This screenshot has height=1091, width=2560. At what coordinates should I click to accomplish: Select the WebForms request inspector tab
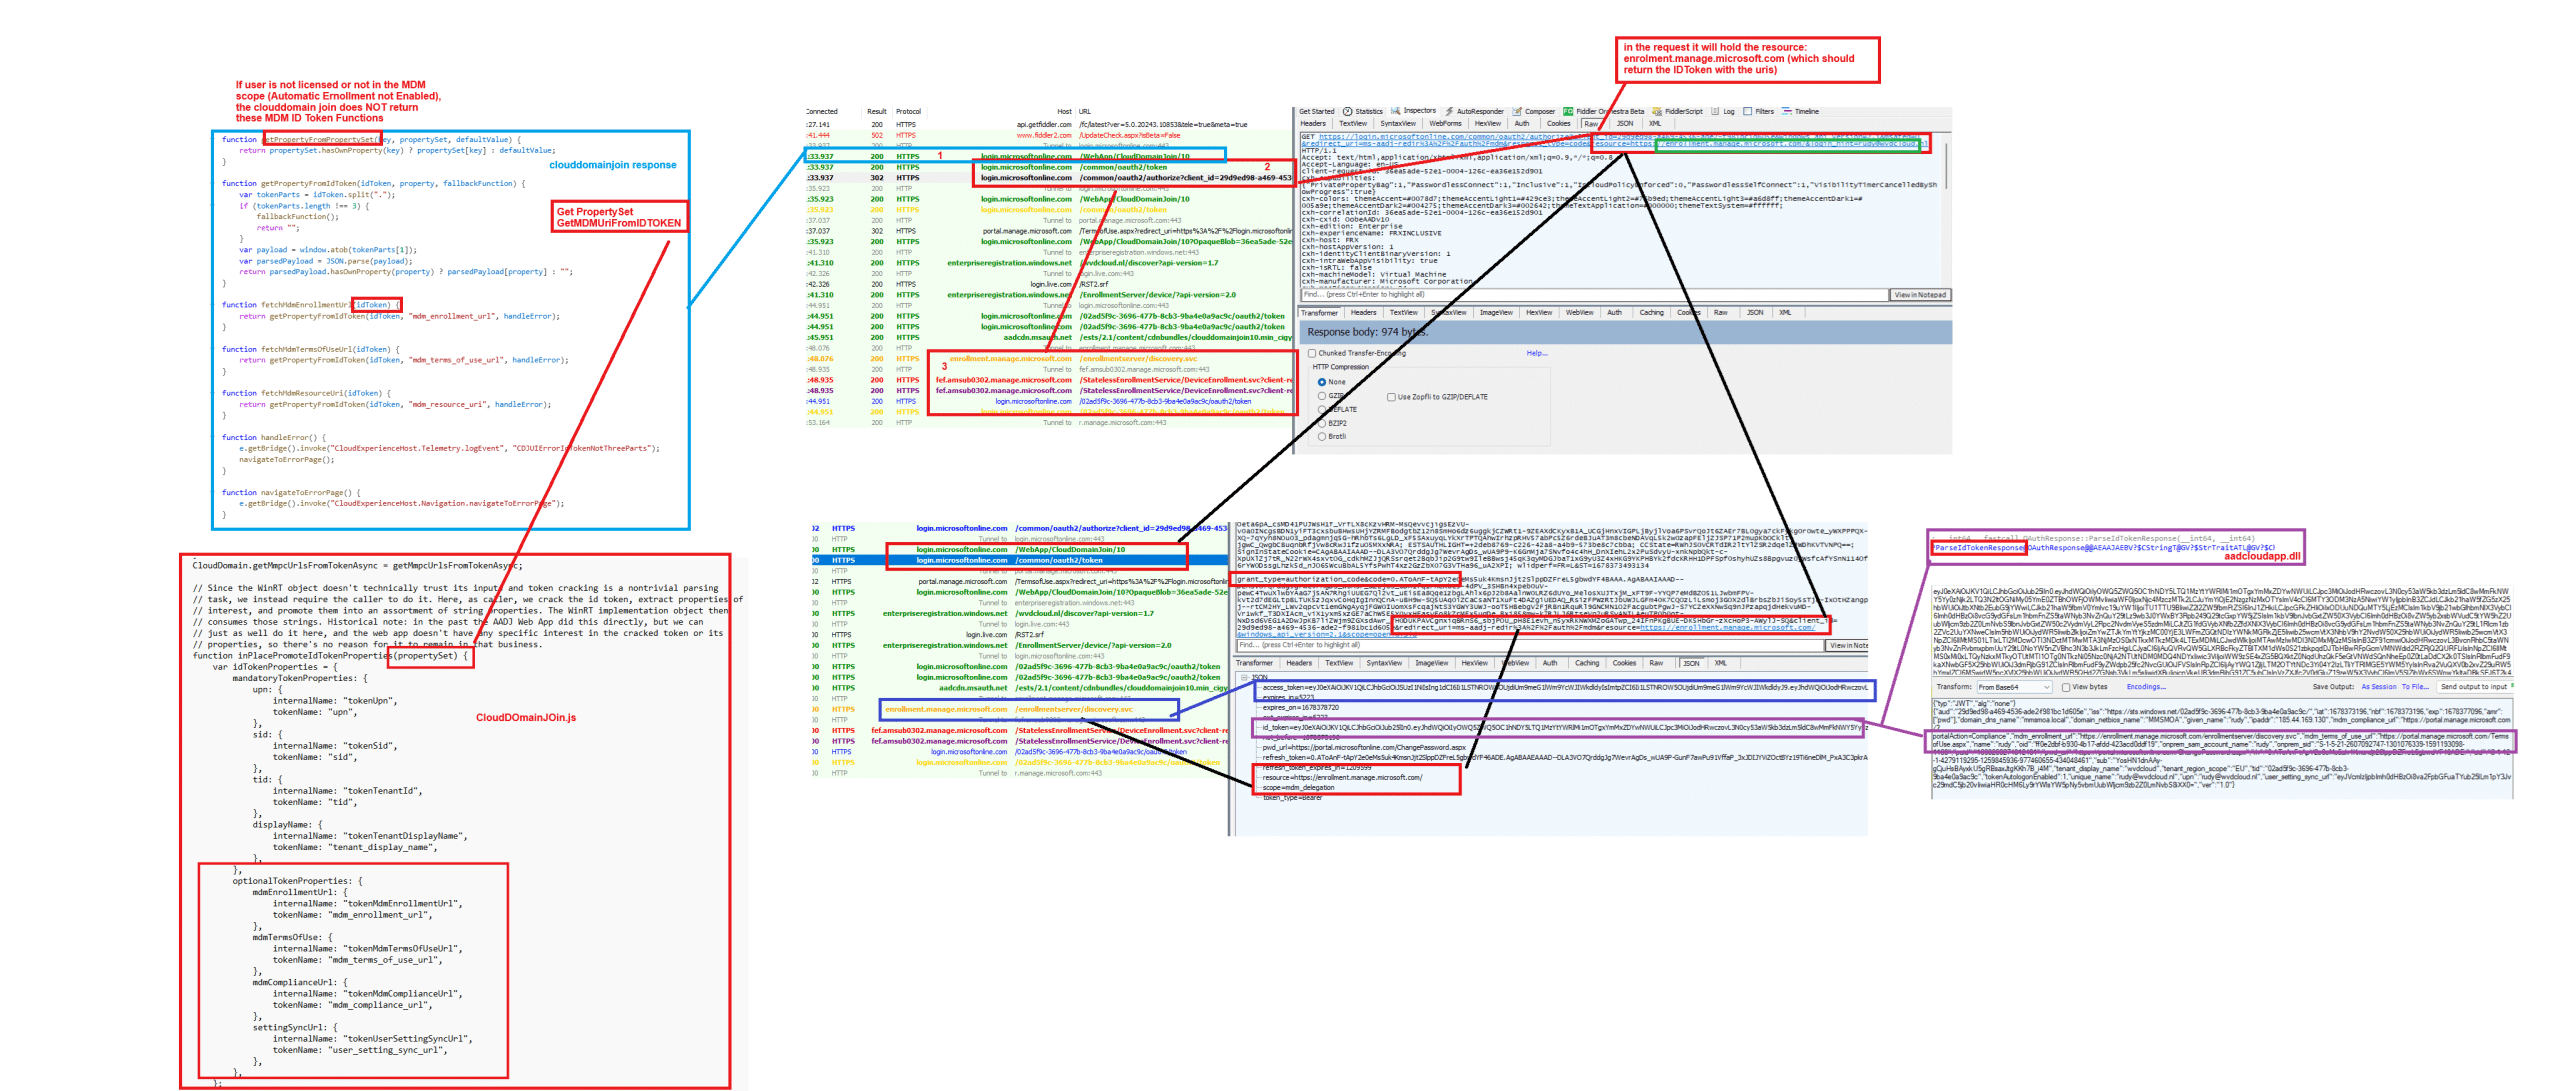[1444, 123]
